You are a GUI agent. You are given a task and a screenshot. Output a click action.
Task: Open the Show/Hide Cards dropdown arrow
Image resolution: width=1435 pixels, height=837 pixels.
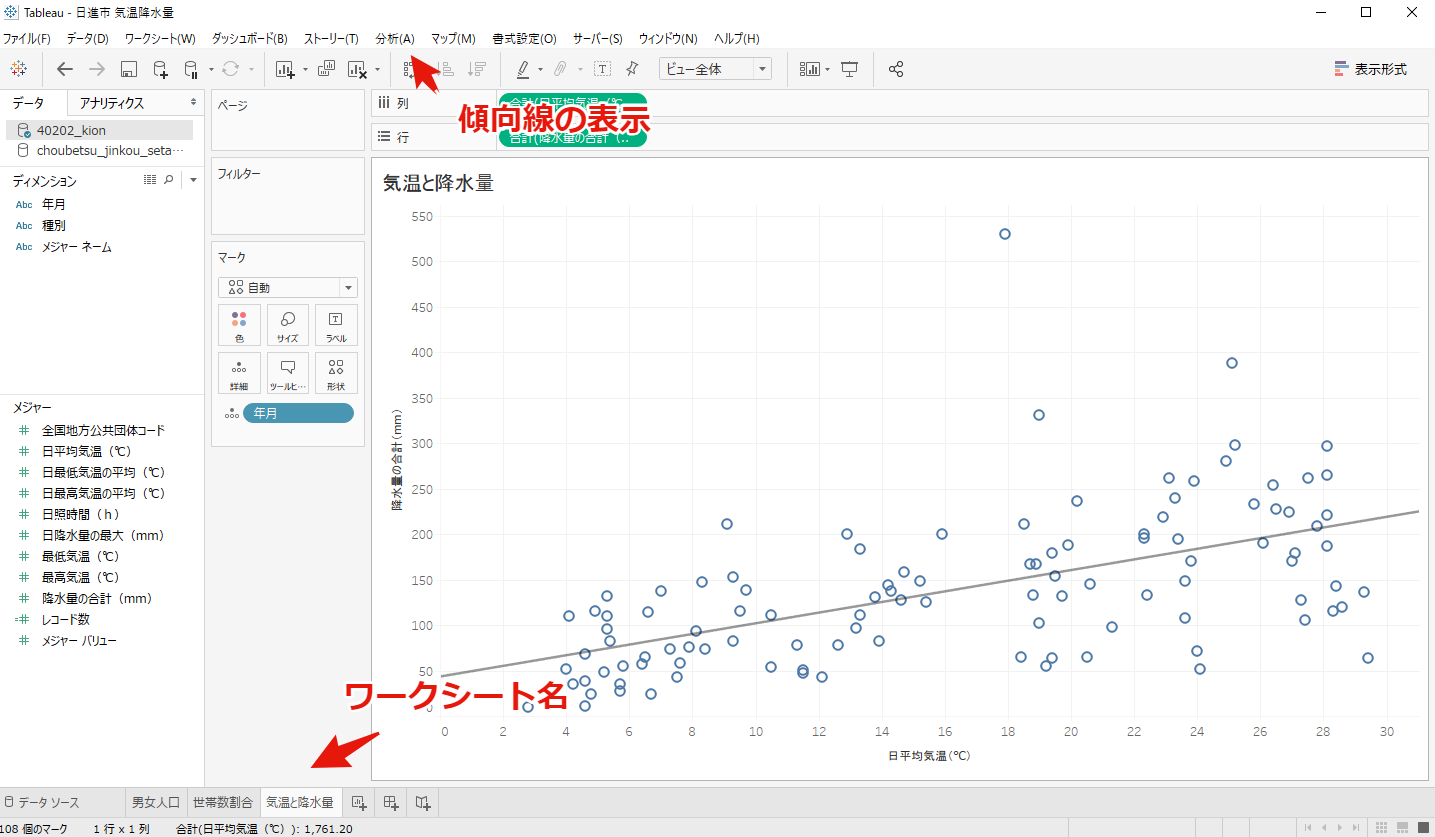(x=828, y=69)
